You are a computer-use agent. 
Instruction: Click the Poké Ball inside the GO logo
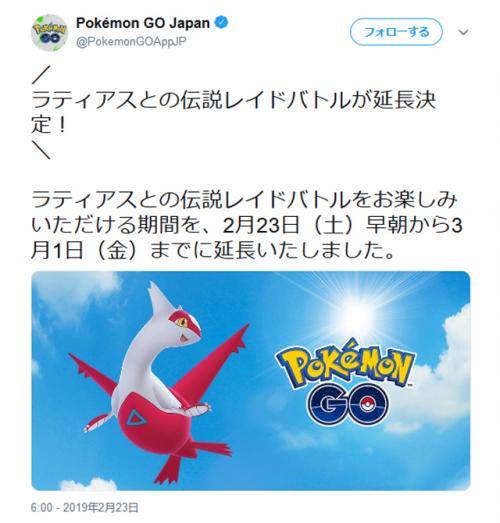pos(368,404)
